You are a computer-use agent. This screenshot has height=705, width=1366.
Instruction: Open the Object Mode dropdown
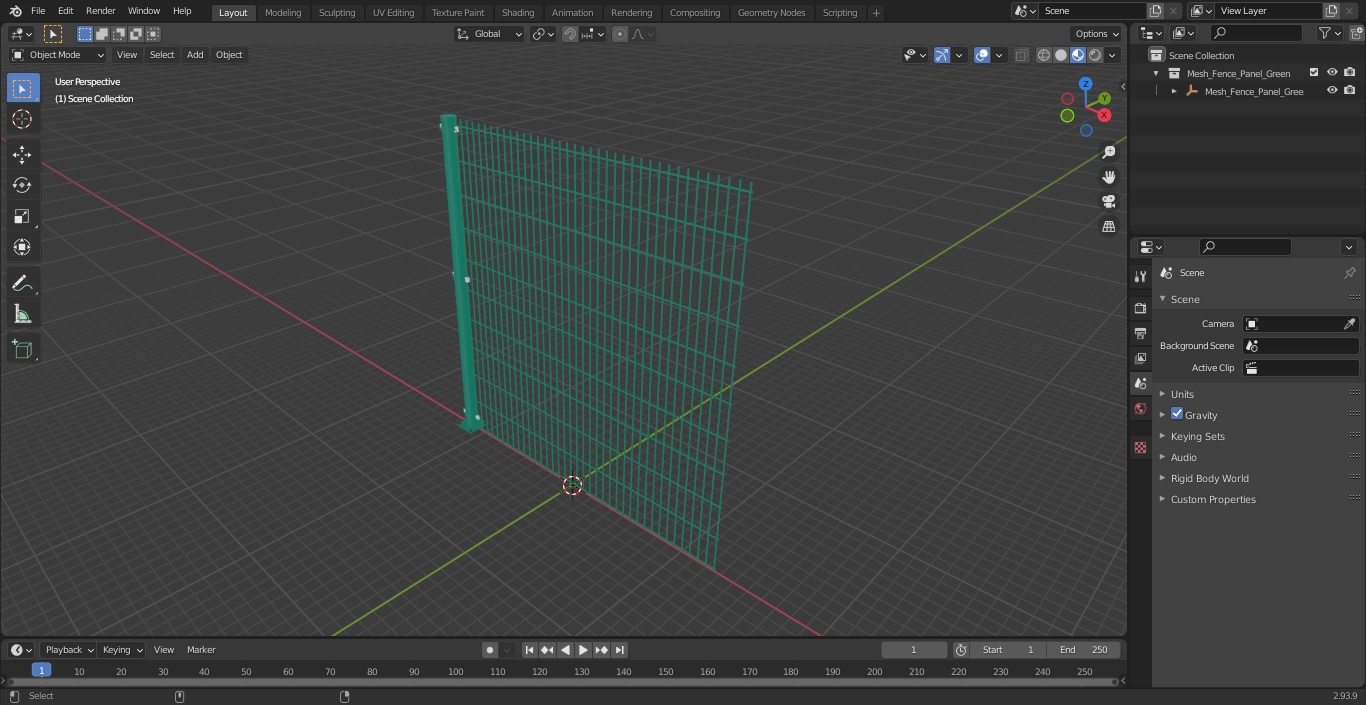point(58,55)
